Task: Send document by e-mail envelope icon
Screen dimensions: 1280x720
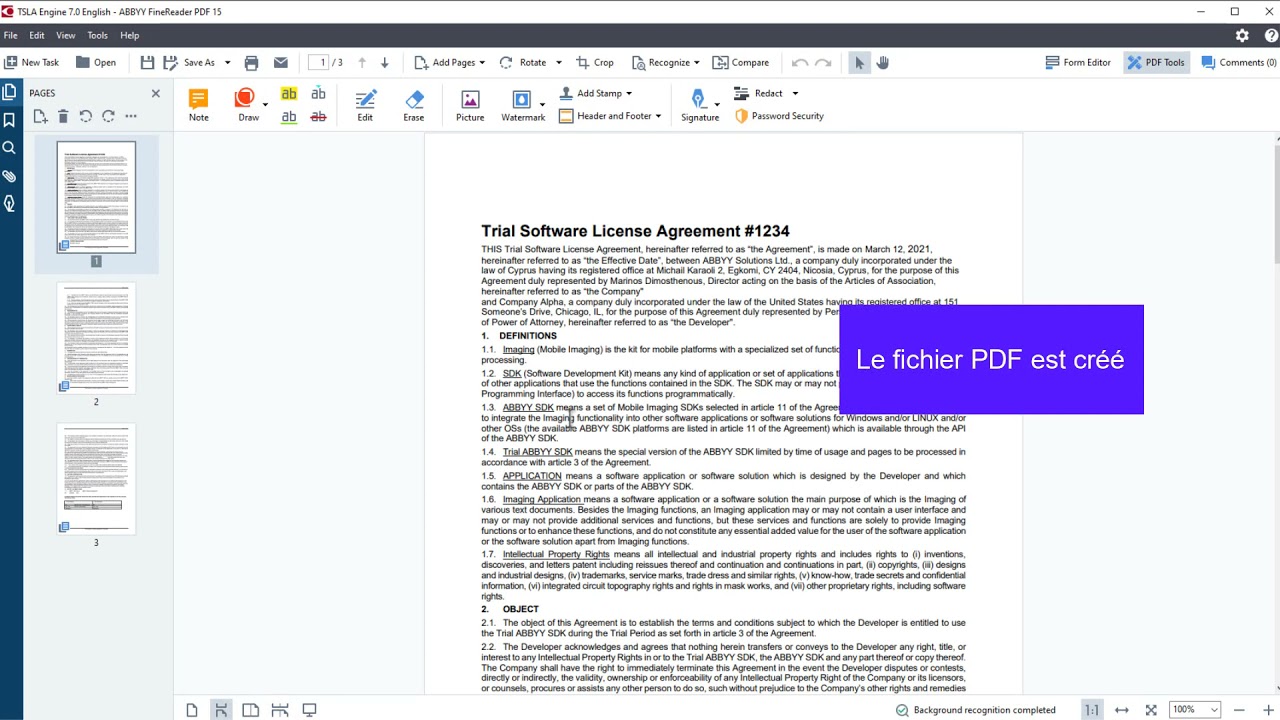Action: click(281, 62)
